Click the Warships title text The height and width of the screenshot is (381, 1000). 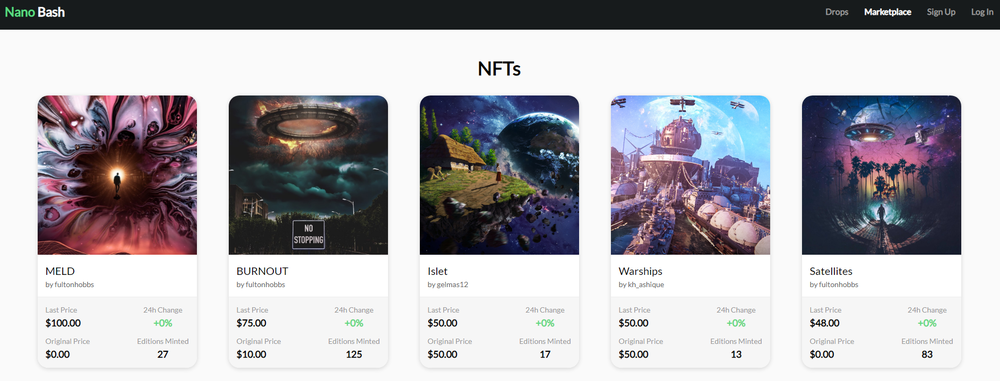640,271
